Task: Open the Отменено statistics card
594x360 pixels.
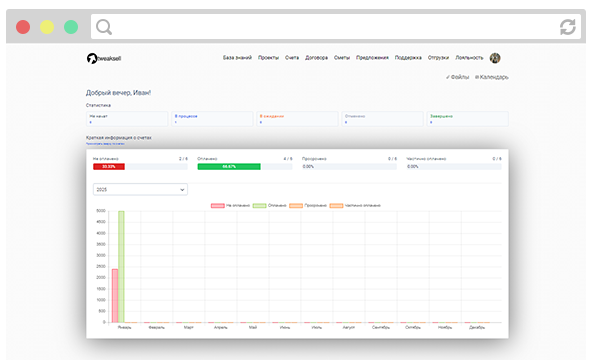Action: point(382,119)
